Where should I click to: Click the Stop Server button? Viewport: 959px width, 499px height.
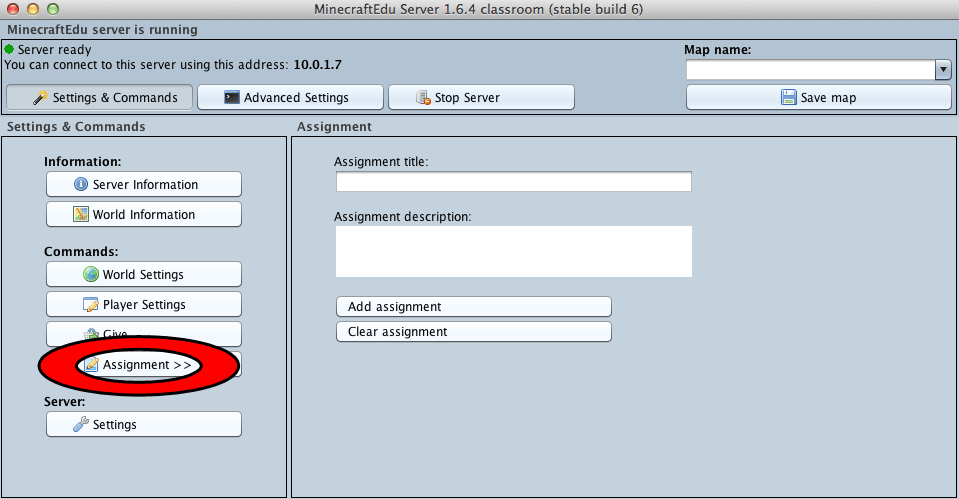click(x=481, y=97)
